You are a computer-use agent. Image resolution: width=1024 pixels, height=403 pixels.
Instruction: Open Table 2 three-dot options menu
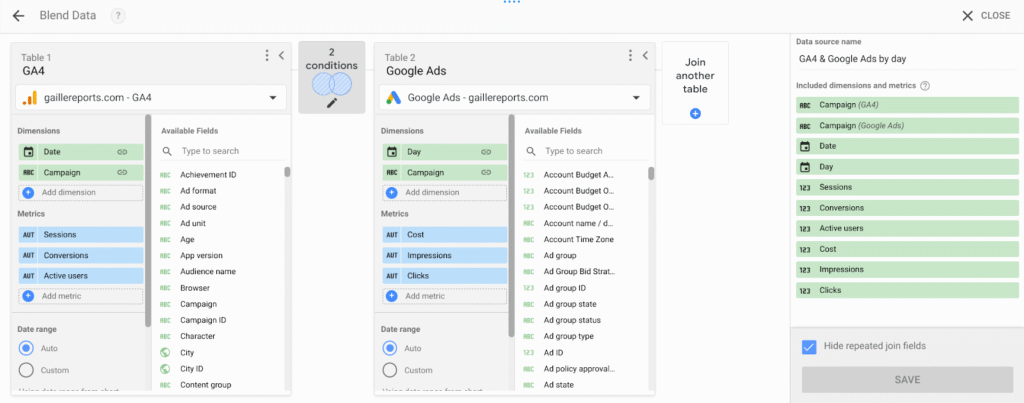coord(631,56)
